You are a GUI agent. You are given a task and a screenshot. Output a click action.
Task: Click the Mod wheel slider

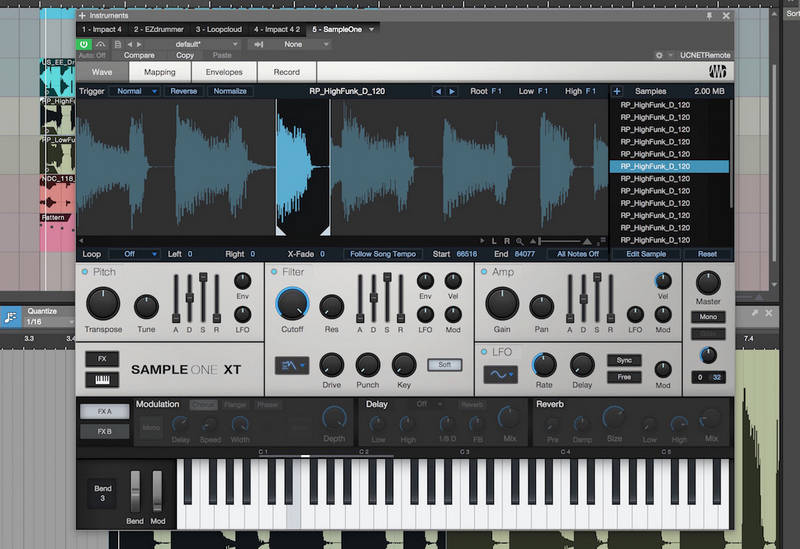click(x=156, y=491)
